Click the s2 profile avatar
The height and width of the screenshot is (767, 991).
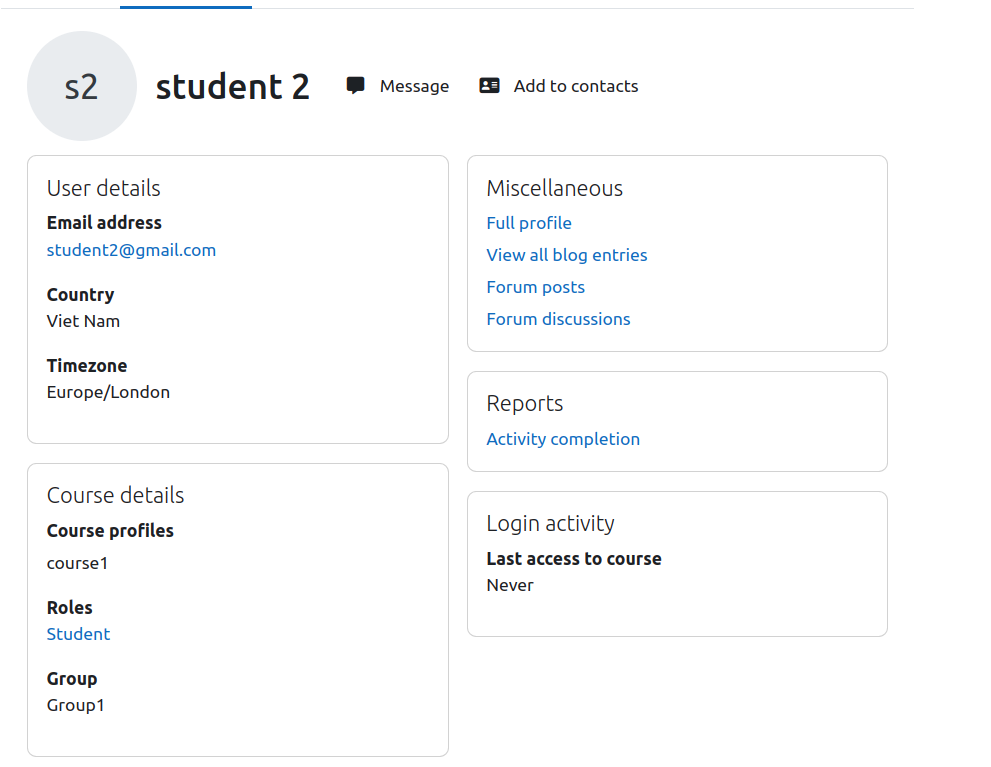82,86
